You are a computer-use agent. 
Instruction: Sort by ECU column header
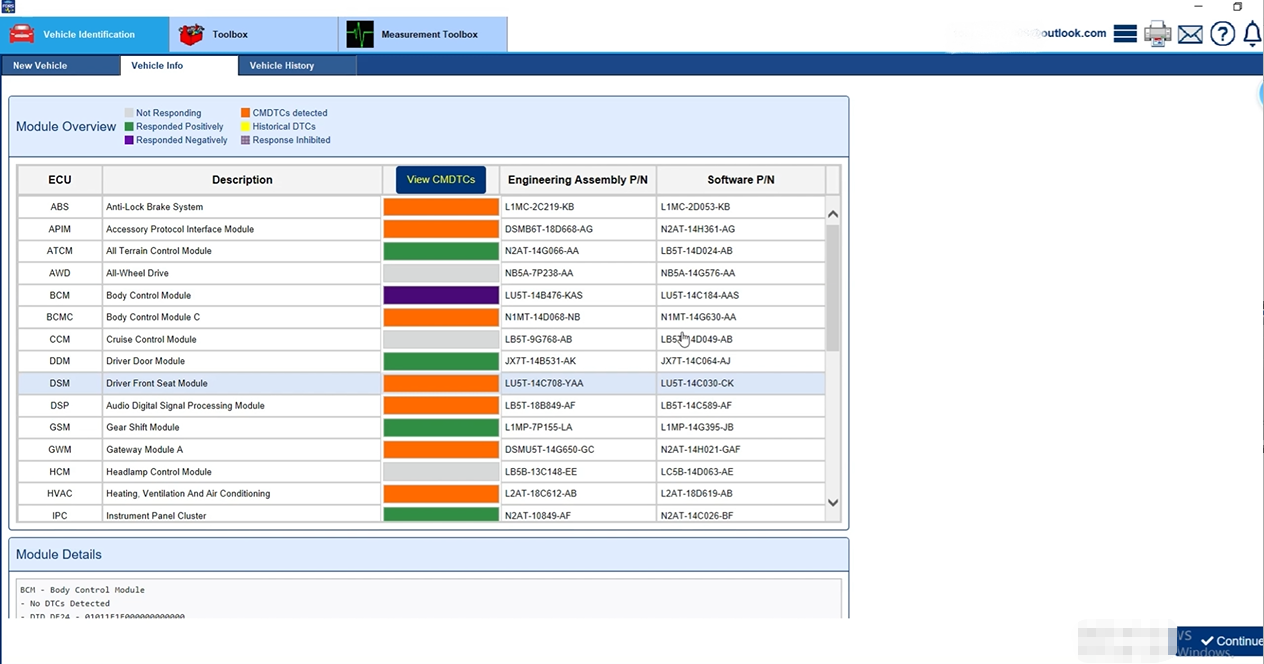60,180
